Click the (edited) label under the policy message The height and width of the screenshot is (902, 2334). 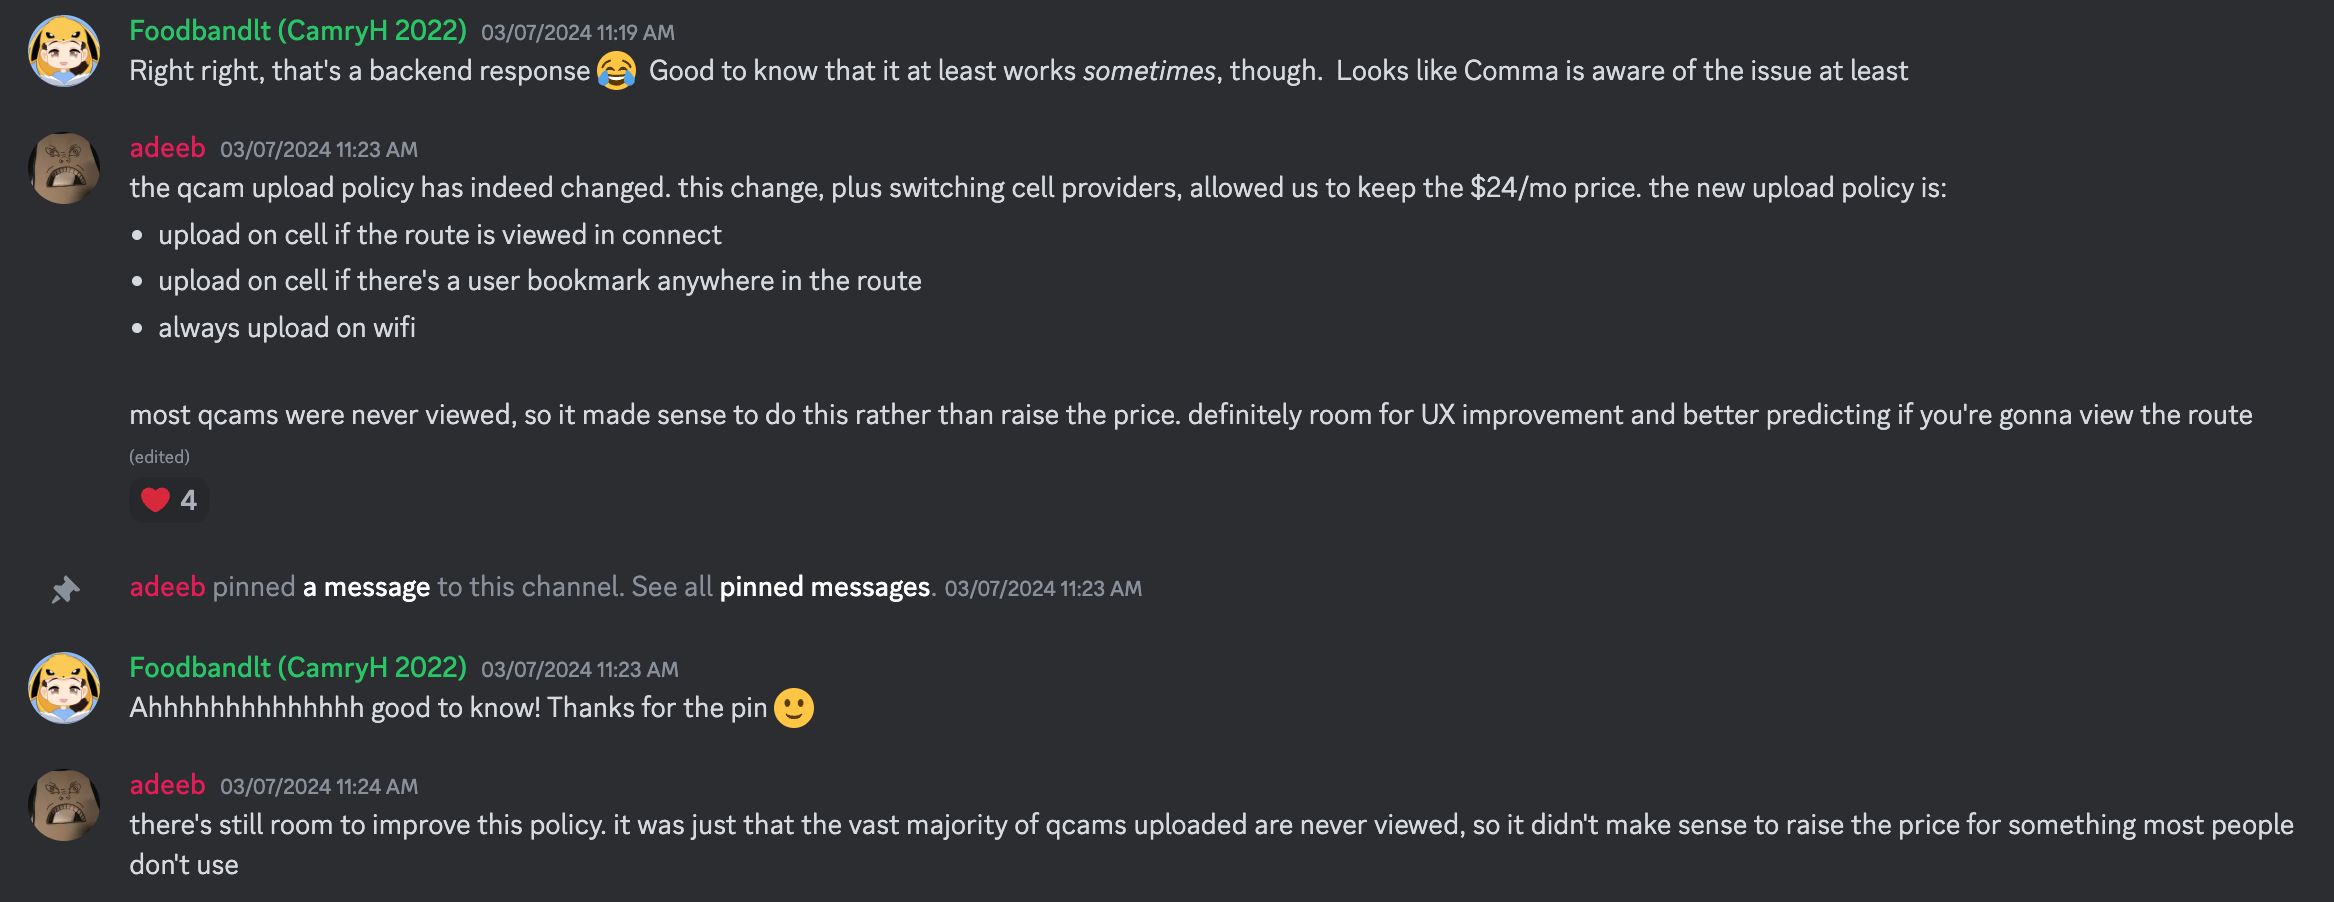point(159,457)
